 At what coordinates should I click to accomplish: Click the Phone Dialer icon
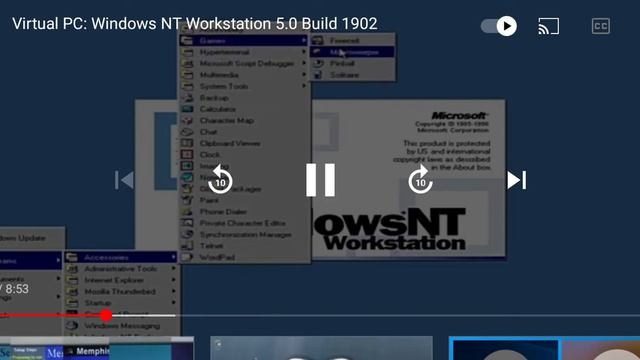[187, 211]
